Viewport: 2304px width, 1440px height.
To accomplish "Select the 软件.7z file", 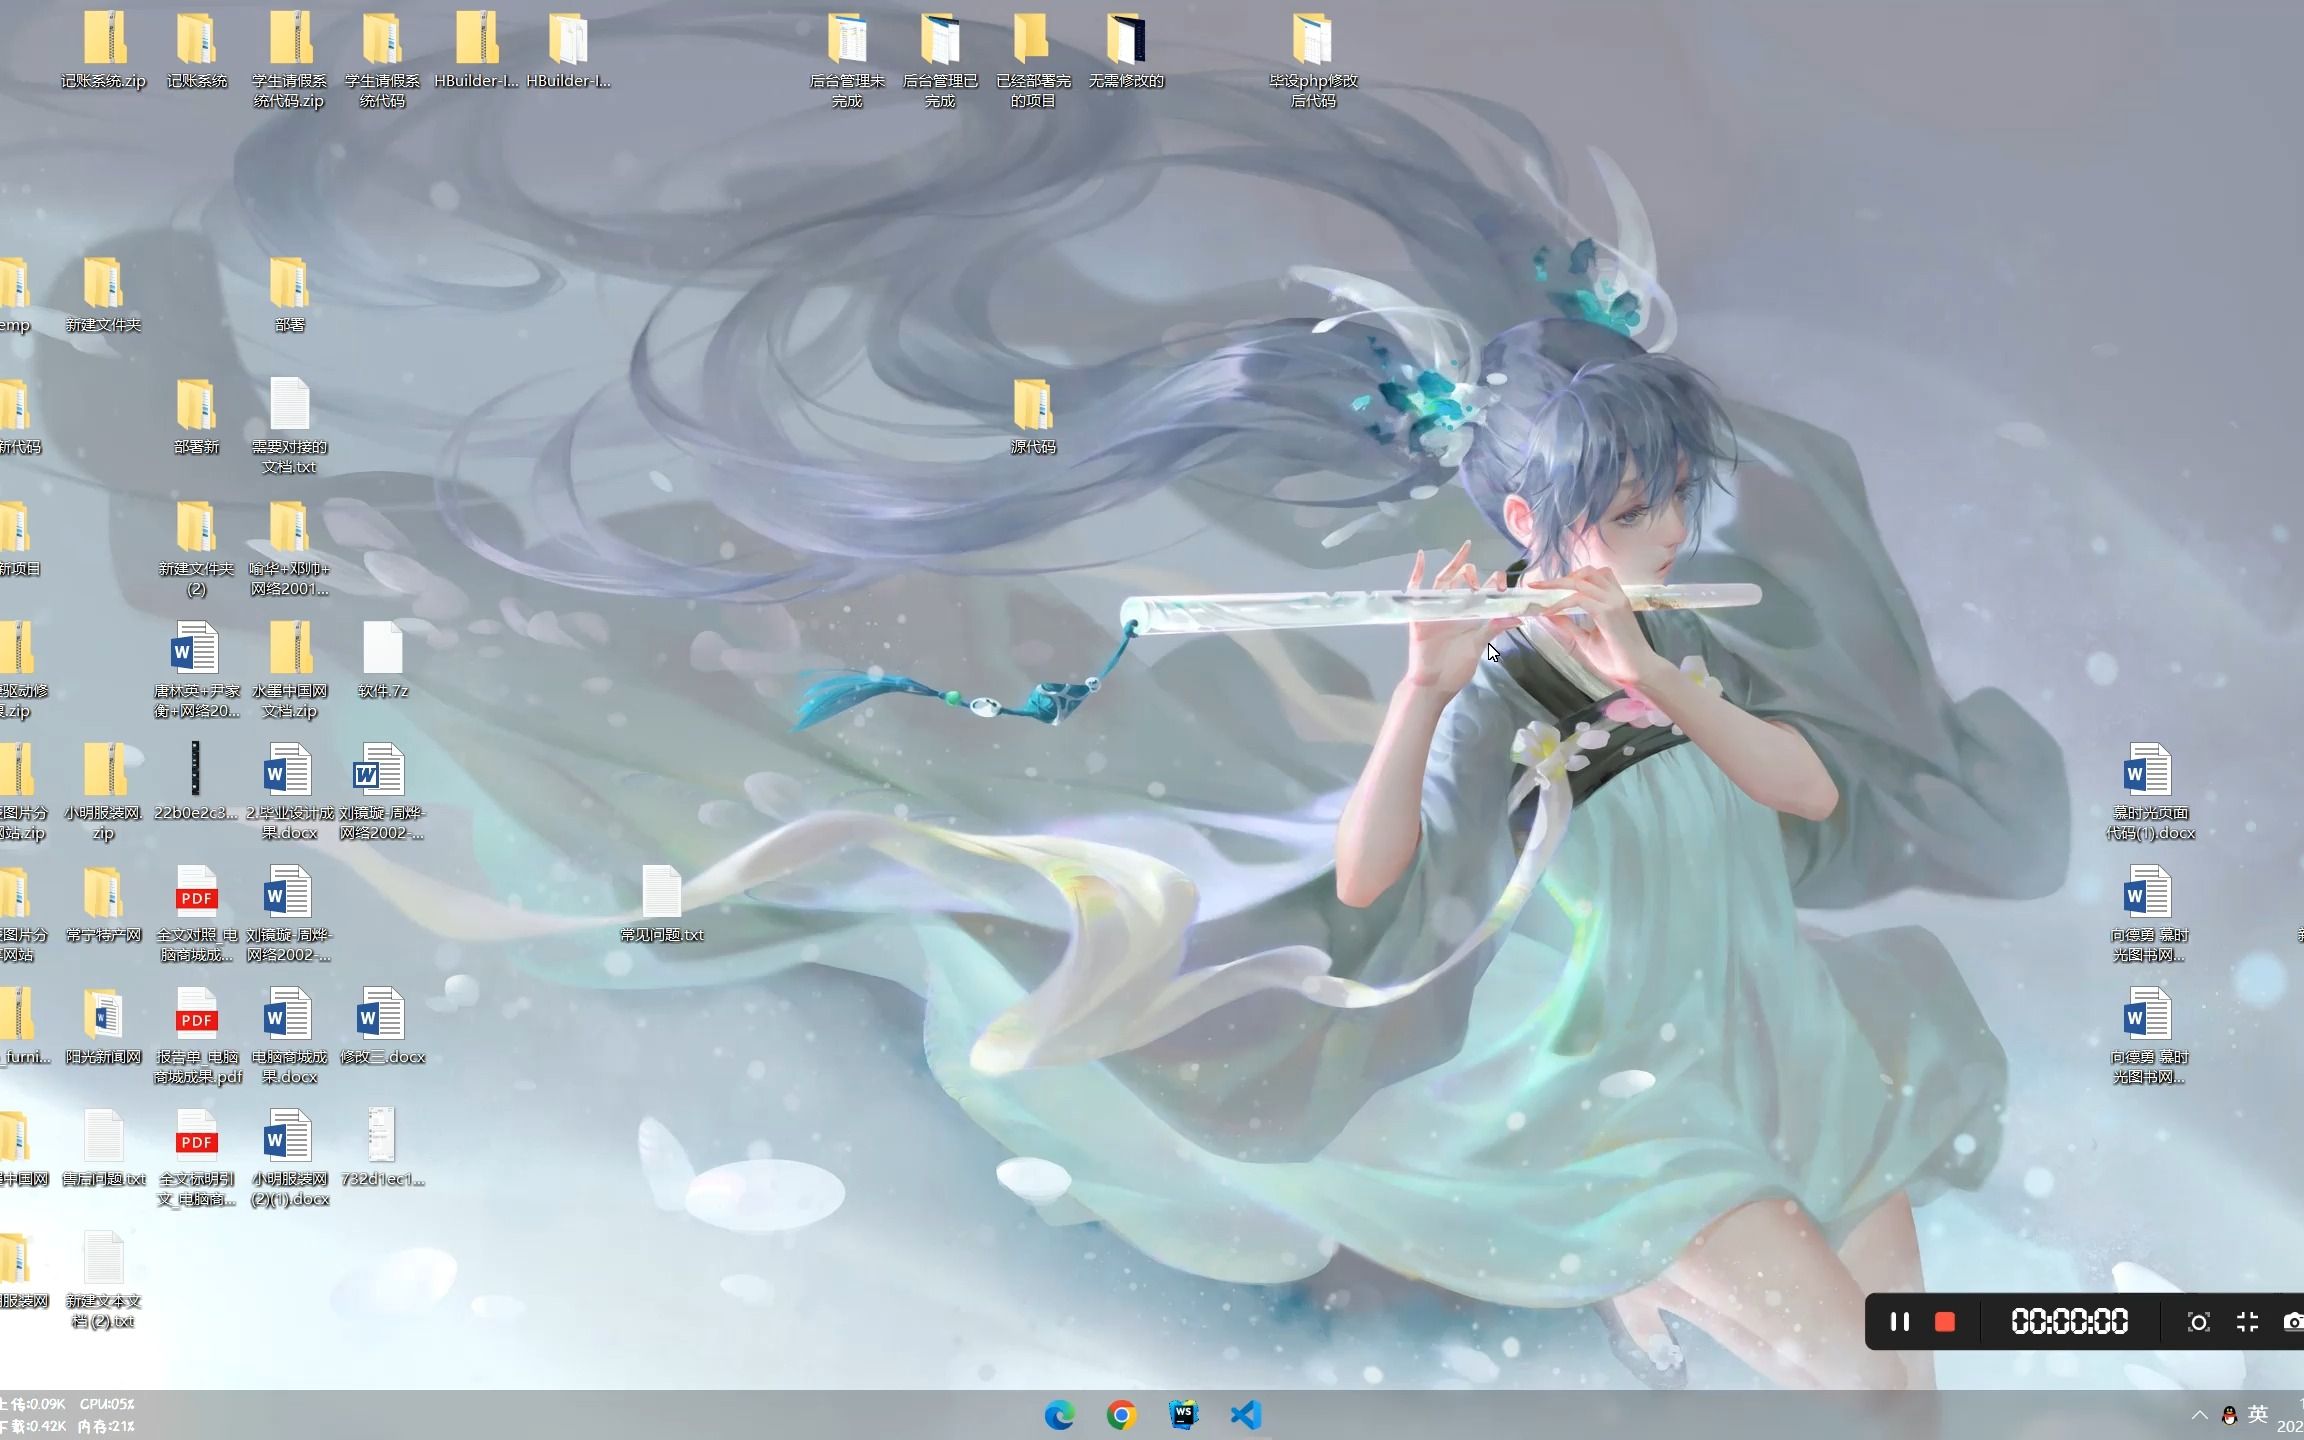I will click(x=382, y=660).
